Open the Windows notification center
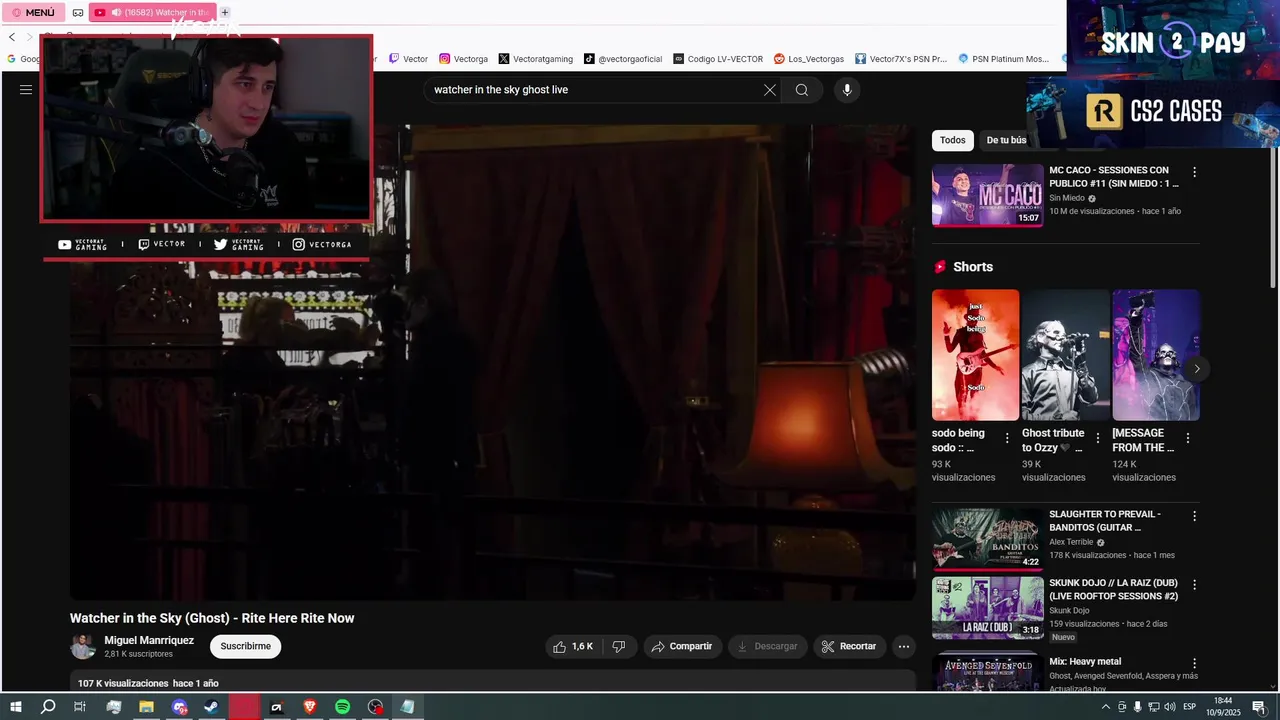 [x=1259, y=707]
